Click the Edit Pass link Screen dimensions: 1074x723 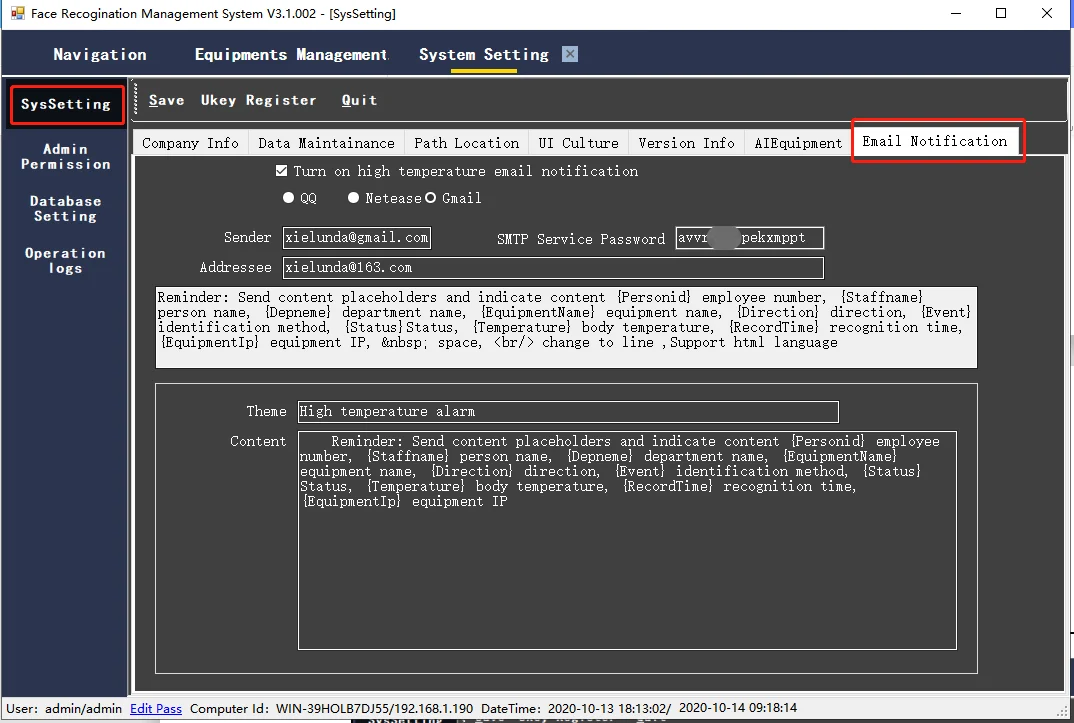click(x=155, y=709)
